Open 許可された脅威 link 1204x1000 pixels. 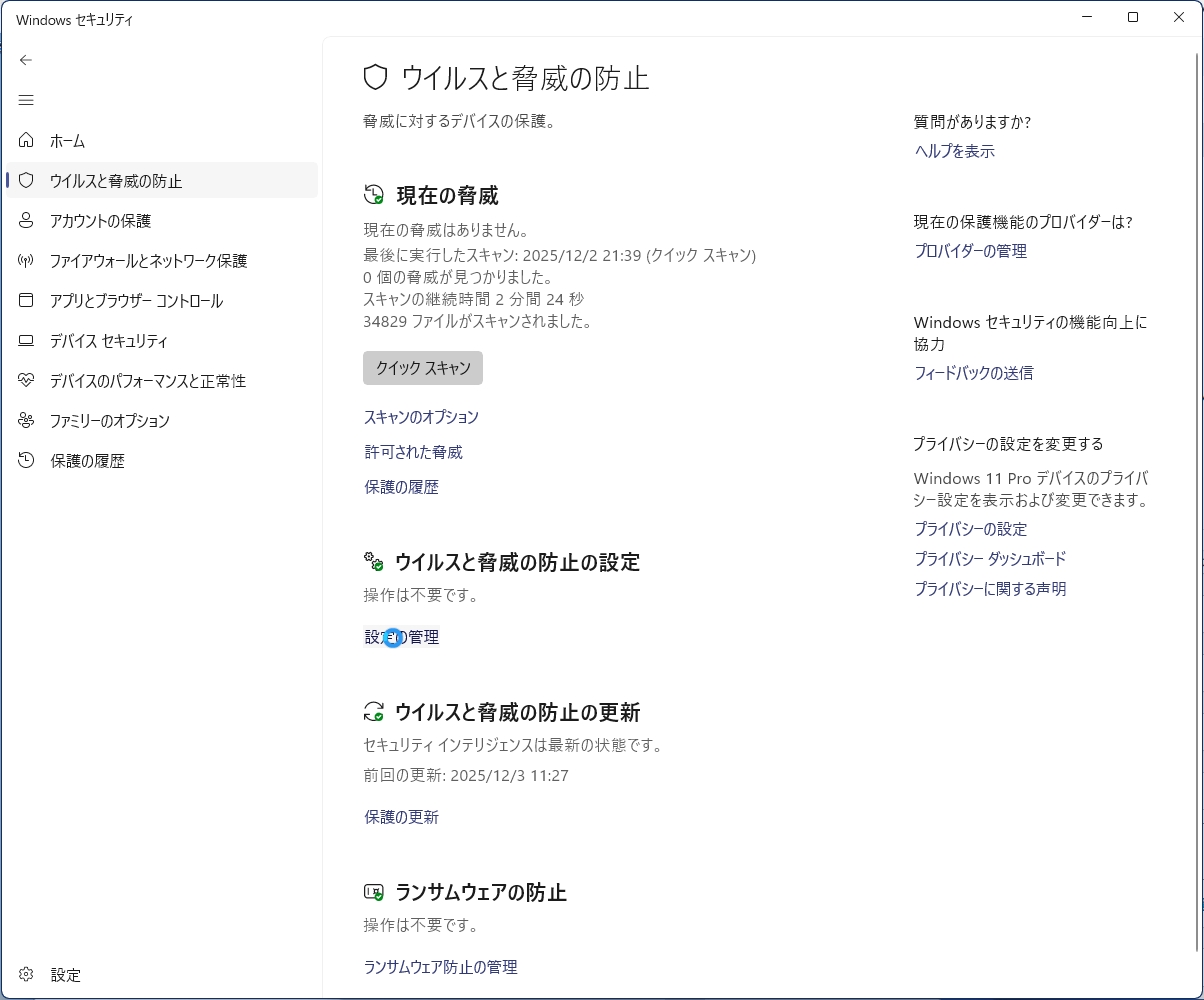pos(413,452)
